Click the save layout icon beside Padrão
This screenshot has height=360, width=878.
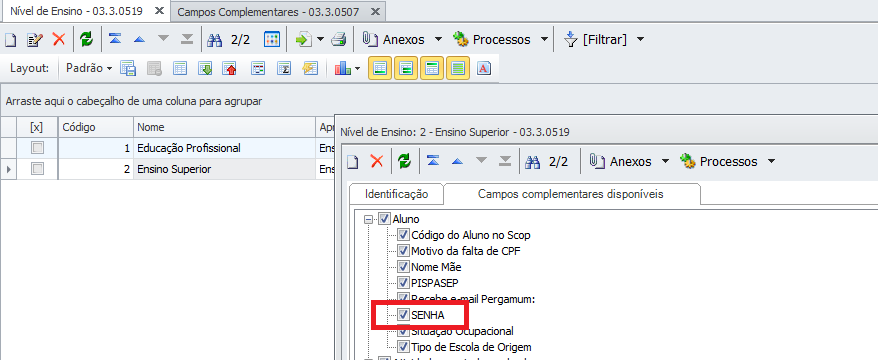coord(128,69)
